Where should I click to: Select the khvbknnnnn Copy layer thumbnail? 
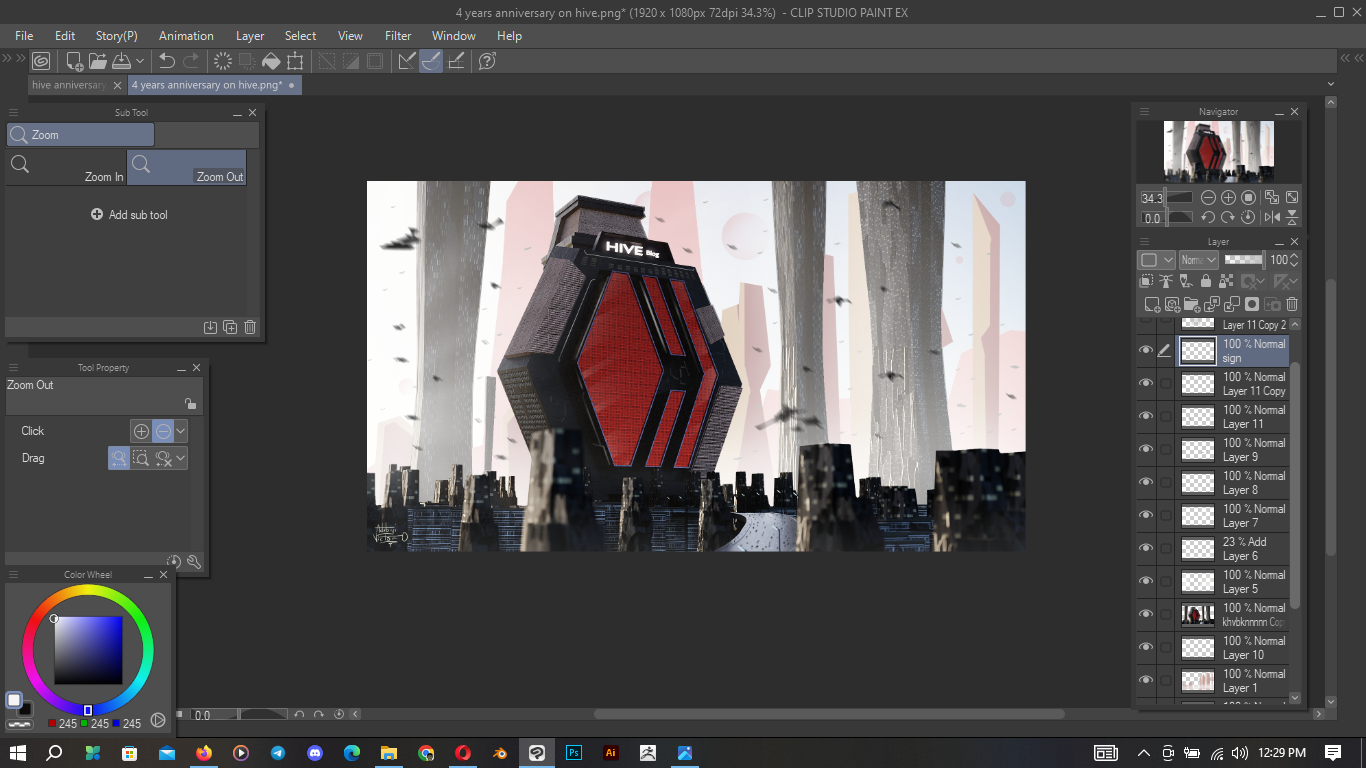[1198, 615]
